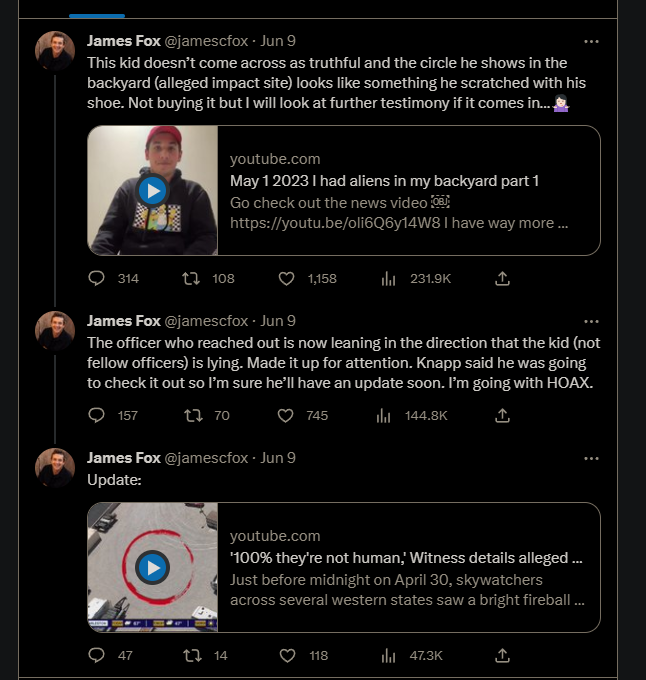View analytics showing 231.9K views
Screen dimensions: 646x680
[390, 278]
